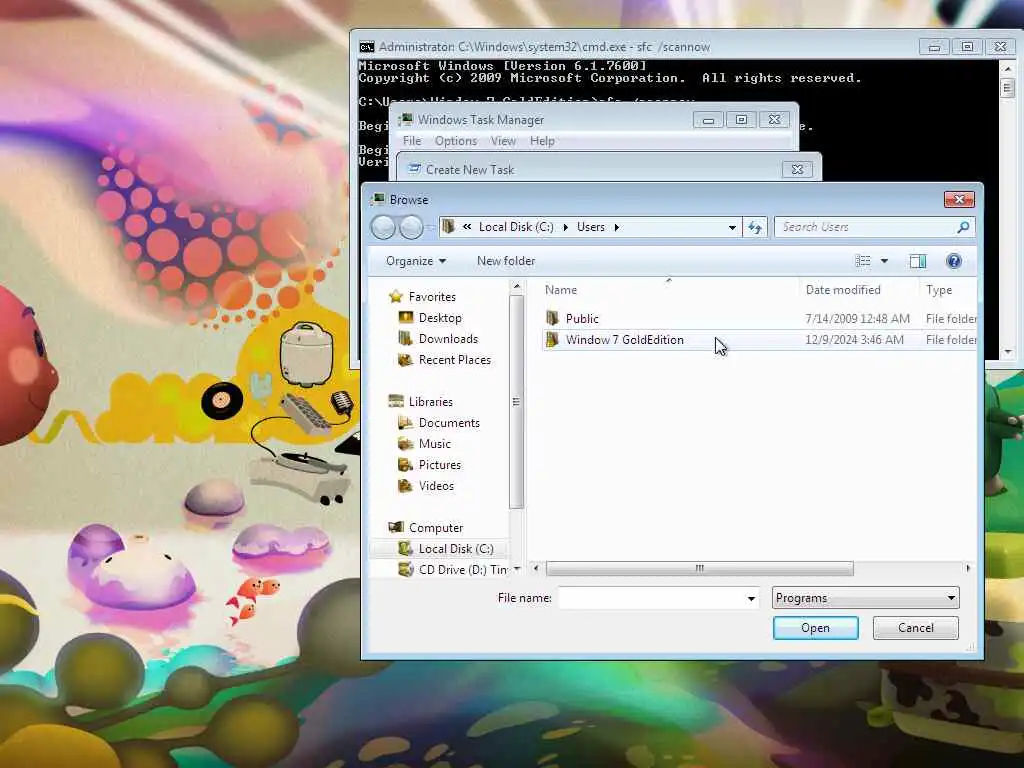Click the New folder button
The width and height of the screenshot is (1024, 768).
click(506, 261)
